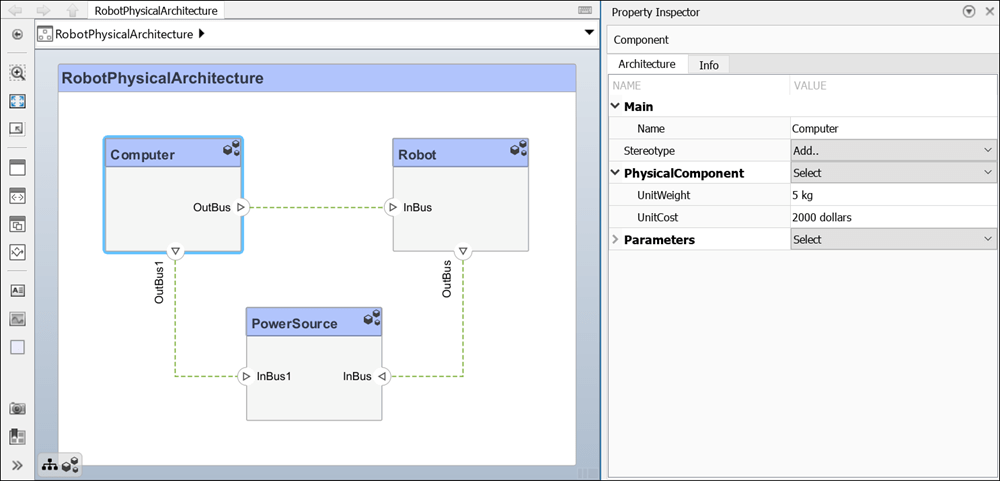
Task: Click the stereotype icon on Robot component
Action: pyautogui.click(x=518, y=149)
